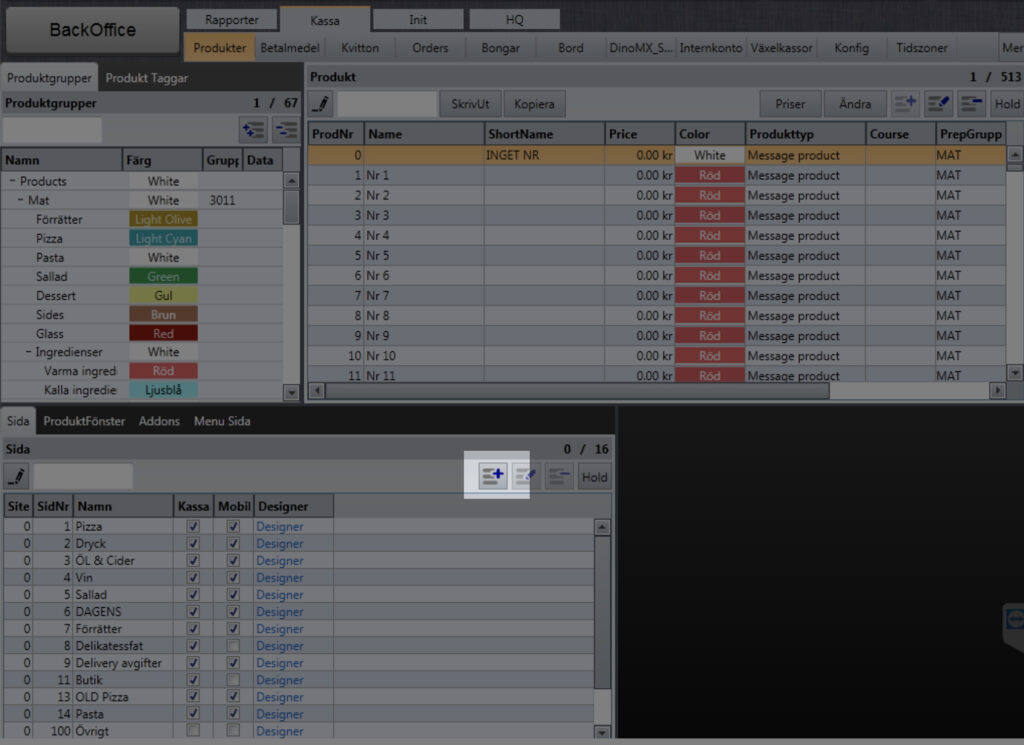The height and width of the screenshot is (745, 1024).
Task: Click the Light Cyan swatch for Pizza
Action: tap(163, 239)
